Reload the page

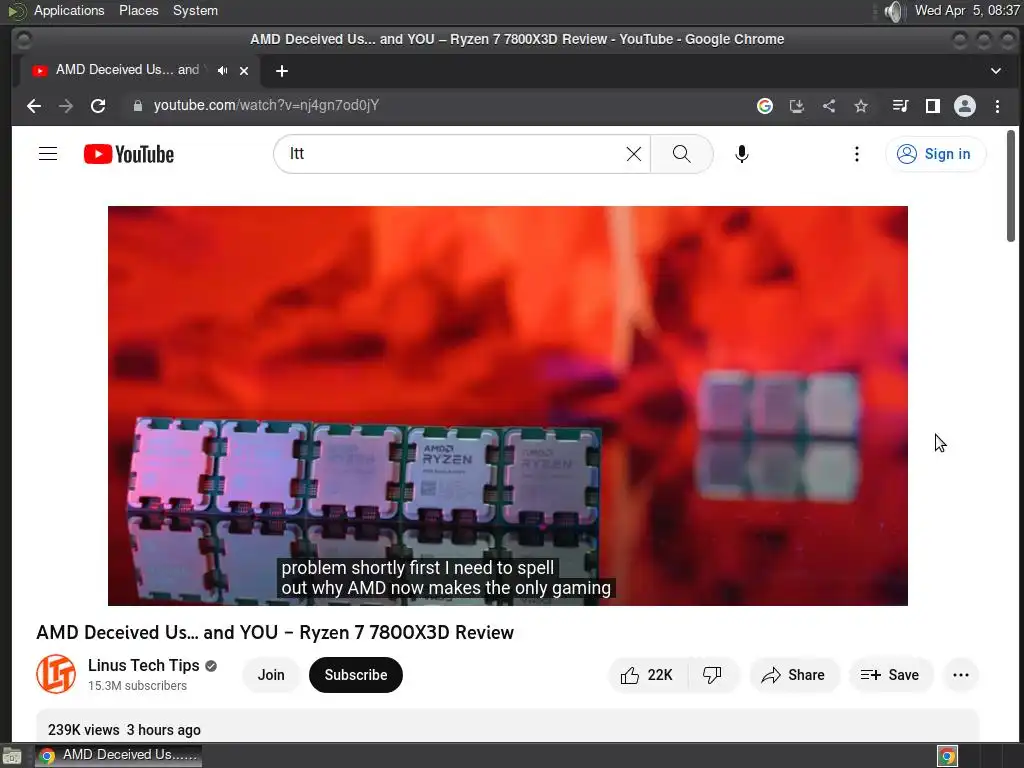tap(98, 106)
